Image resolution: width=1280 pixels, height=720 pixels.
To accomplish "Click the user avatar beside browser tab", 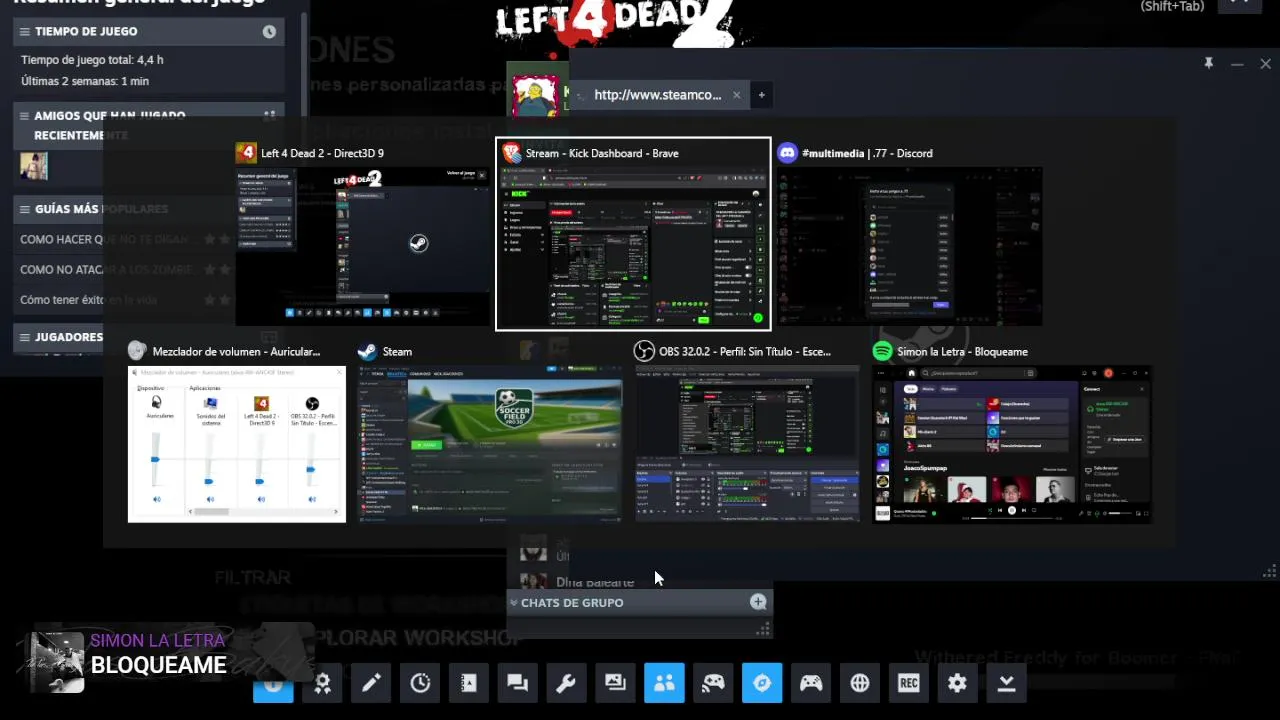I will click(x=535, y=95).
